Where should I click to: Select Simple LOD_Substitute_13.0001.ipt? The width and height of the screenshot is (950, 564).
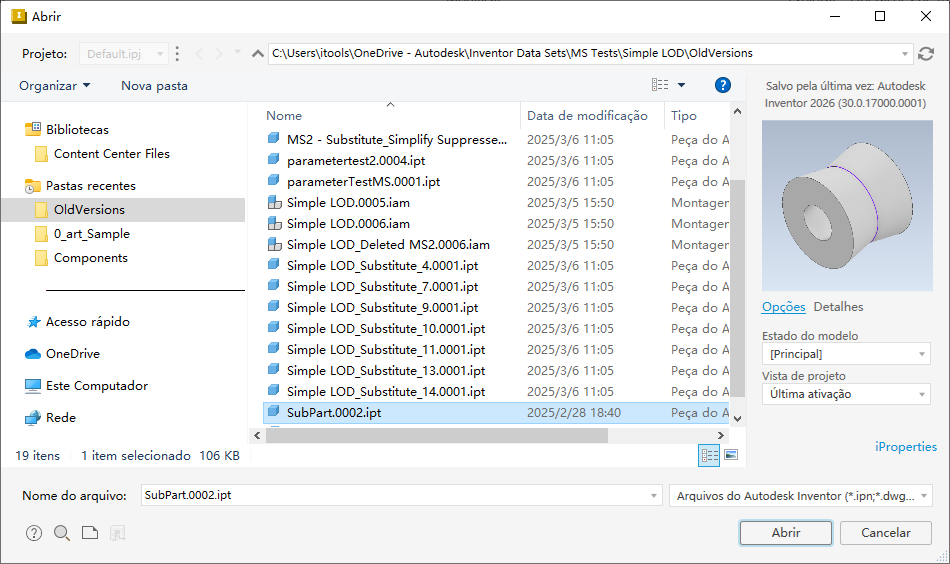click(386, 371)
